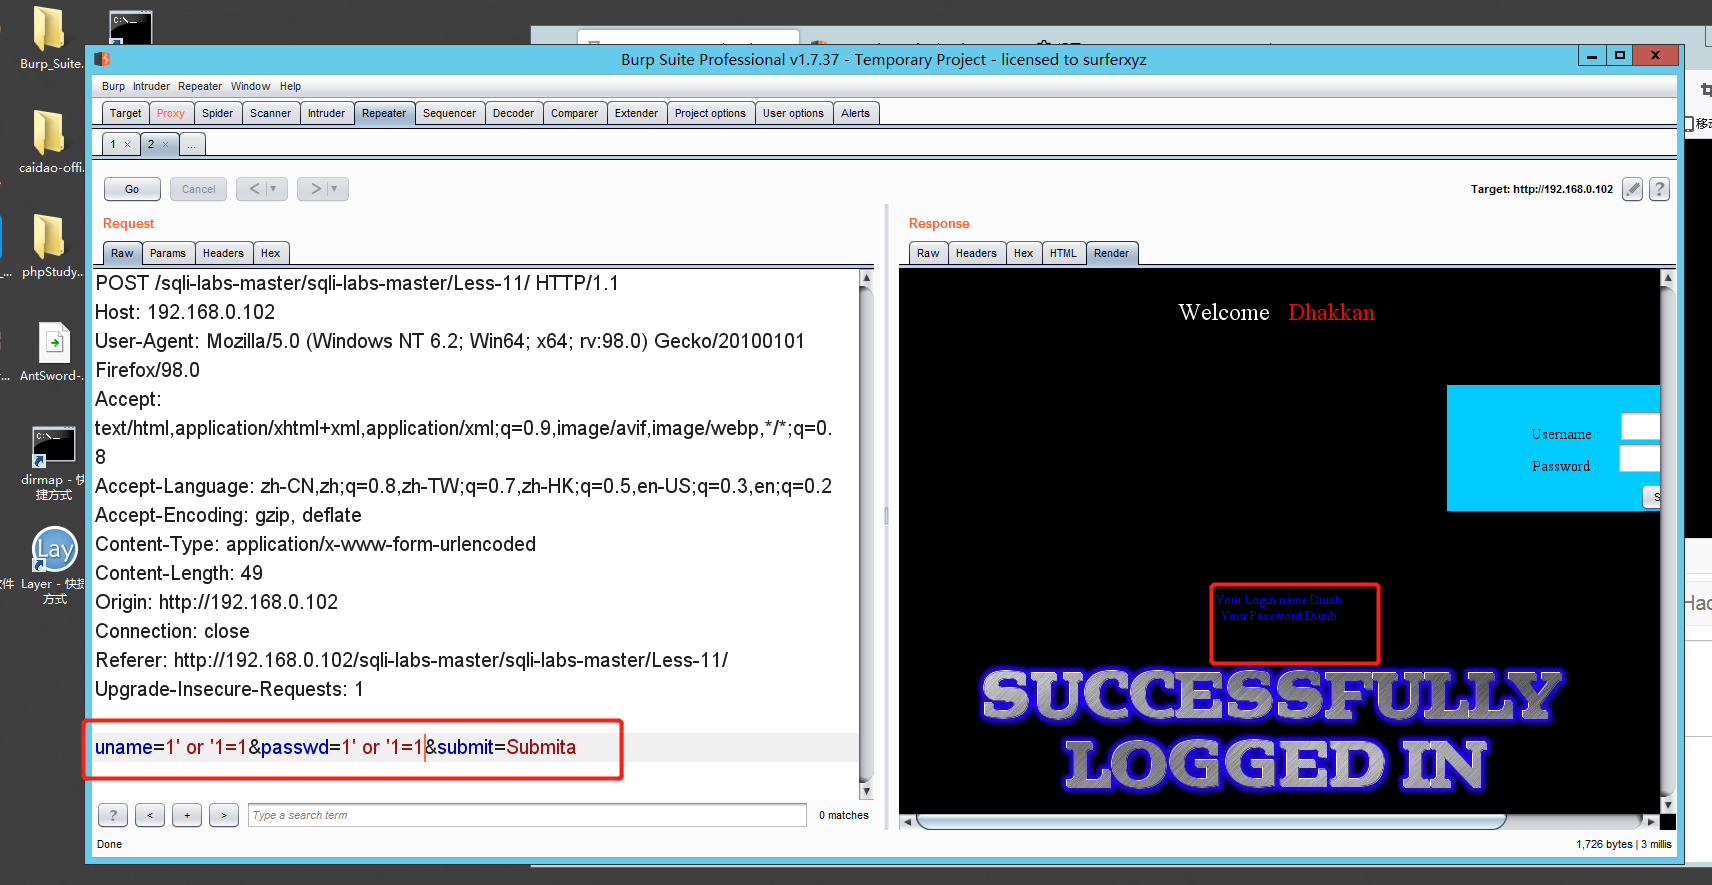Switch to the Sequencer tab

449,114
